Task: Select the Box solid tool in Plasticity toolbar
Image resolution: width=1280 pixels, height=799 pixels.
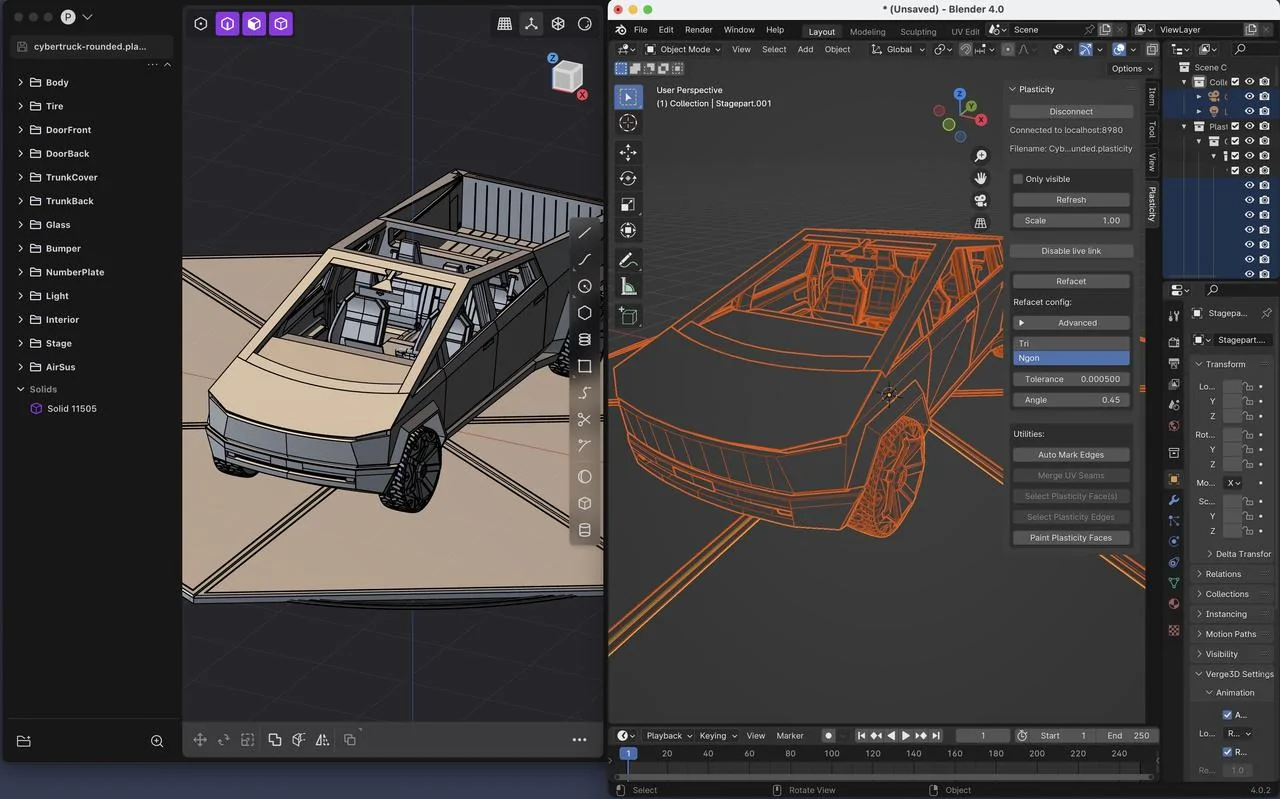Action: pyautogui.click(x=585, y=503)
